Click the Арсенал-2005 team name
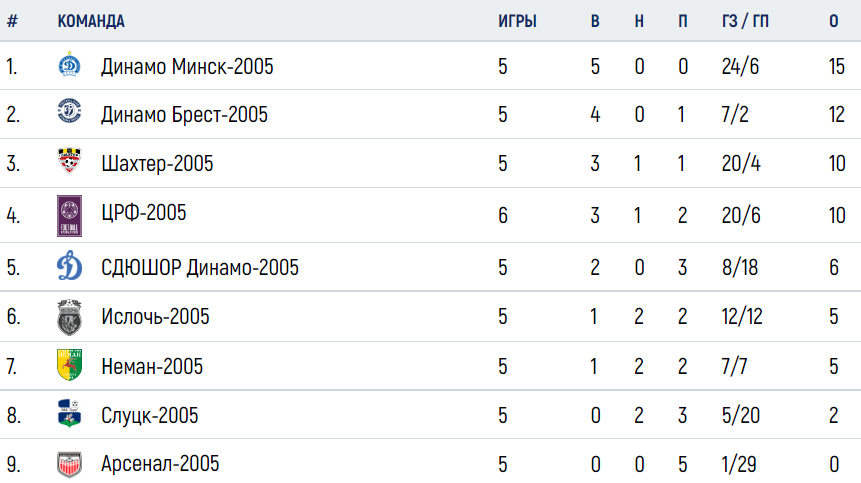The image size is (861, 483). pos(160,464)
